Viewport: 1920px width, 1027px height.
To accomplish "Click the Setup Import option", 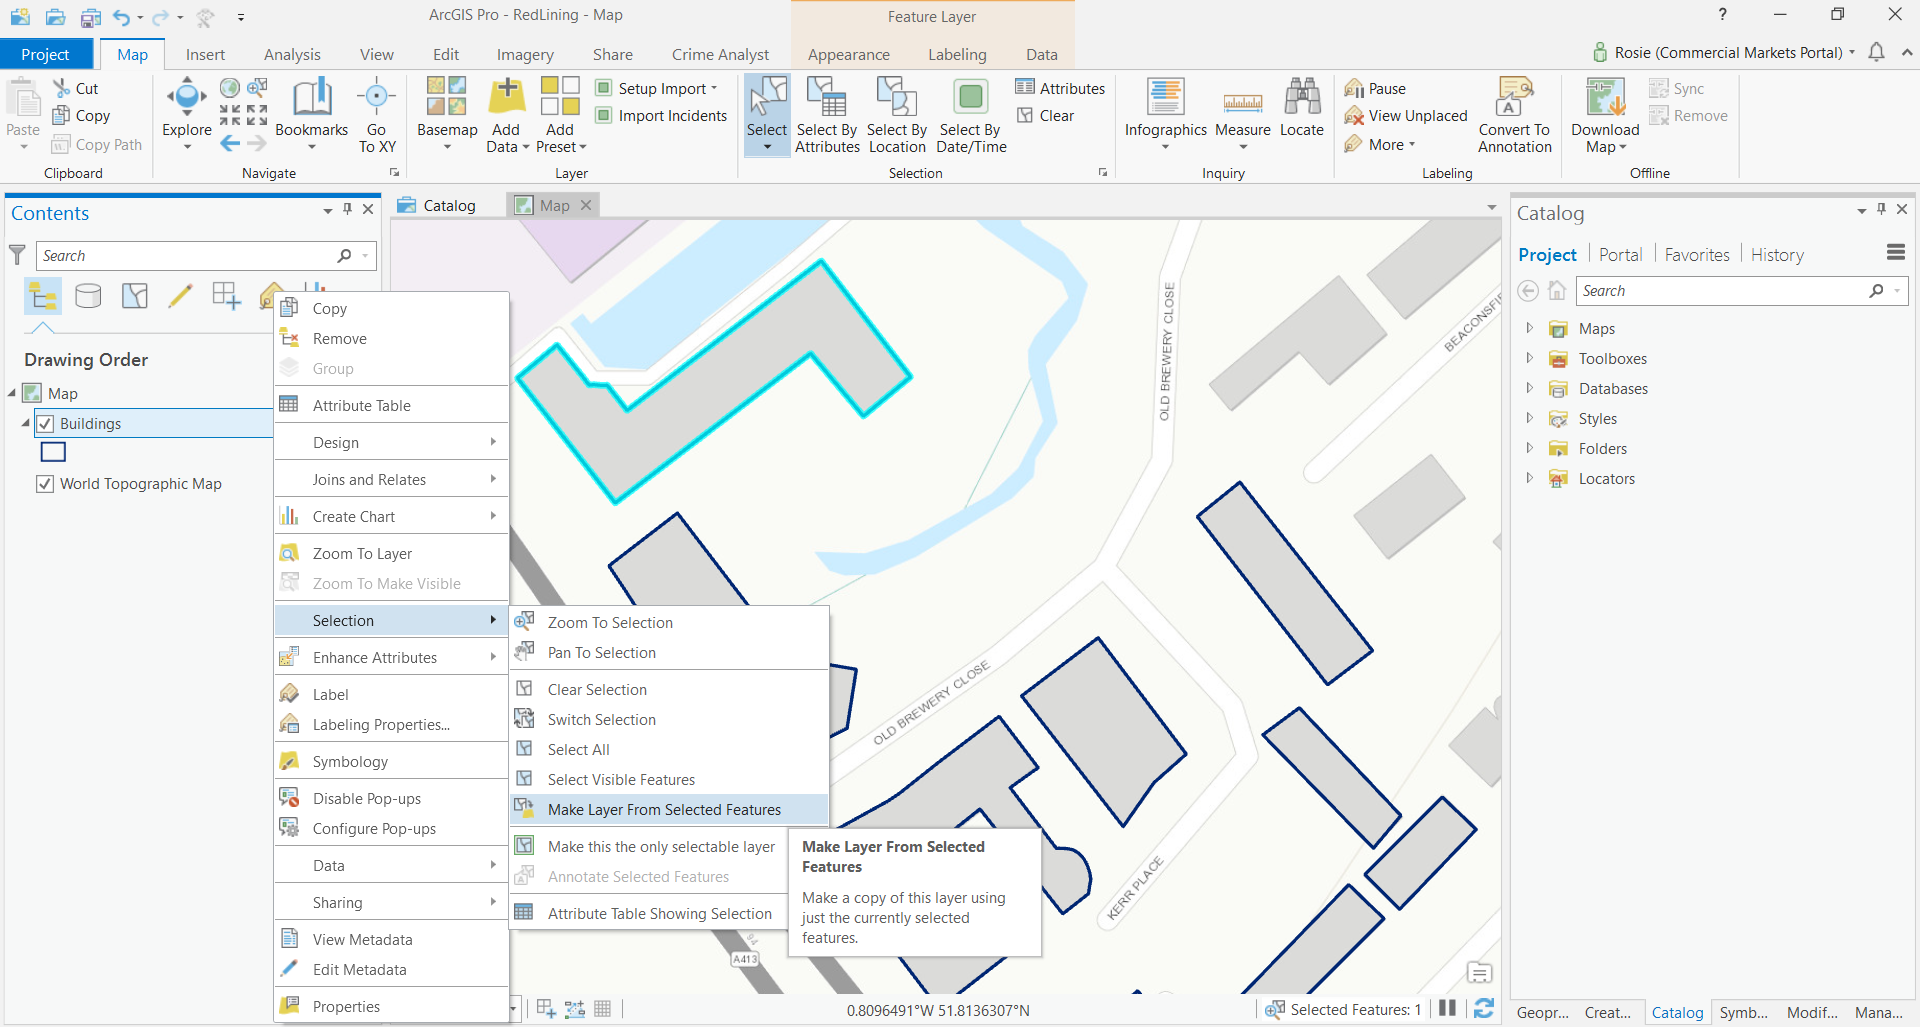I will click(x=657, y=89).
